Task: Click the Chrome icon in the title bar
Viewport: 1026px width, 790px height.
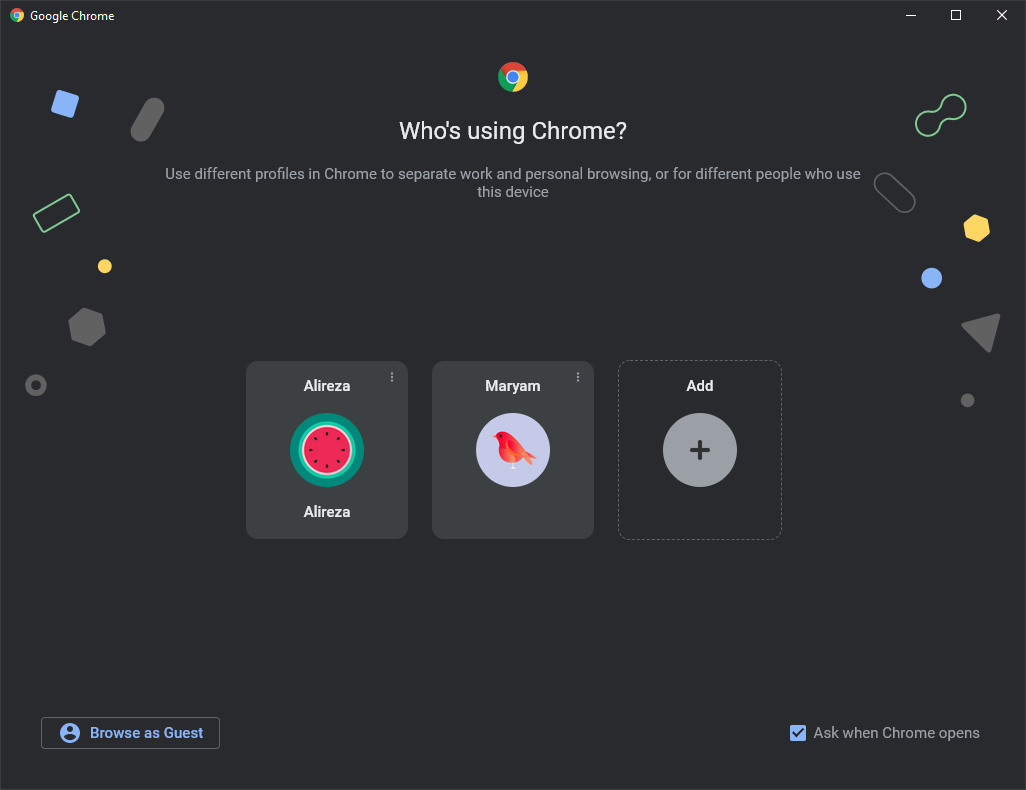Action: 16,15
